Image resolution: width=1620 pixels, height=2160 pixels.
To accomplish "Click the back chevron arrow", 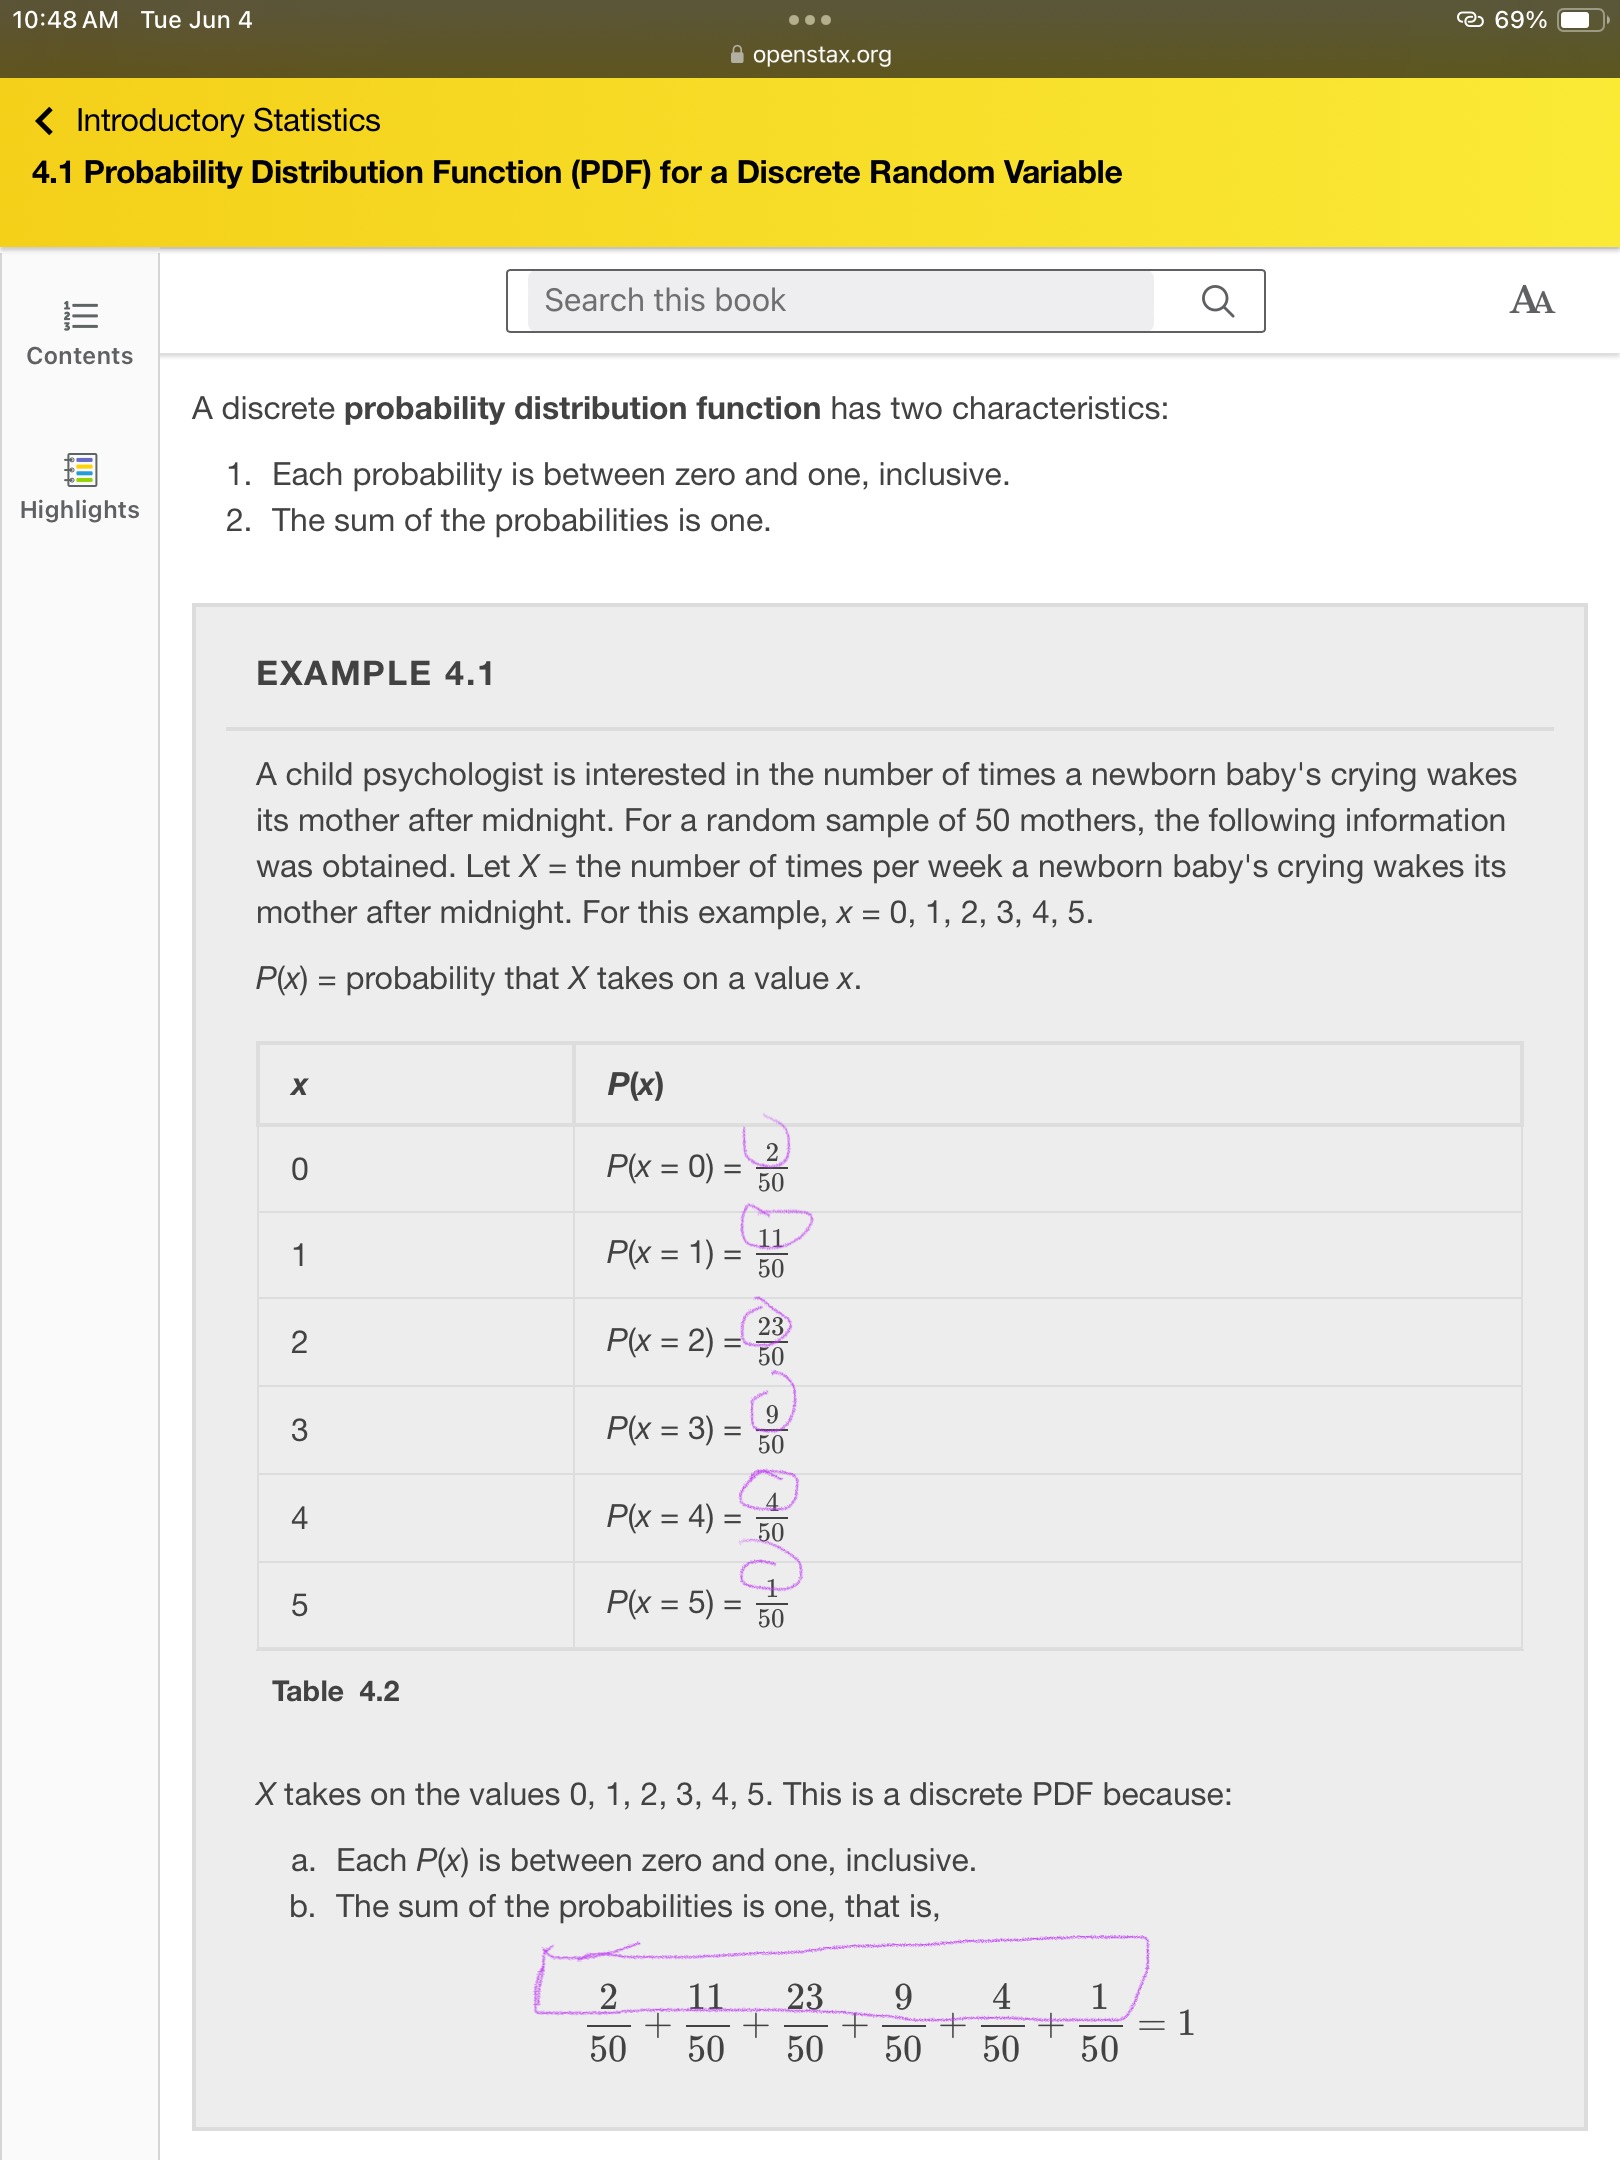I will 43,120.
